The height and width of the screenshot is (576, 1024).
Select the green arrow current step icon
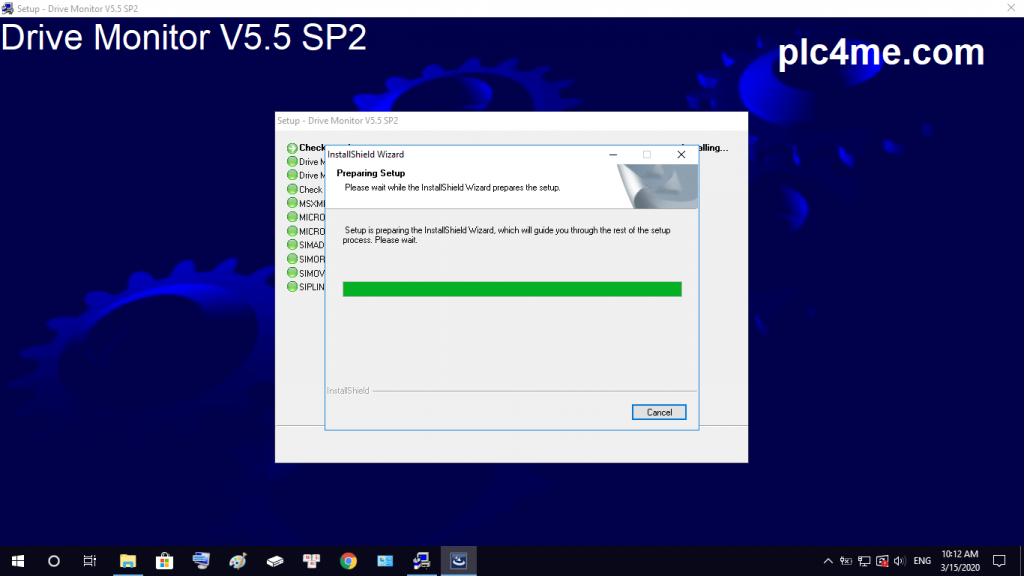tap(292, 148)
